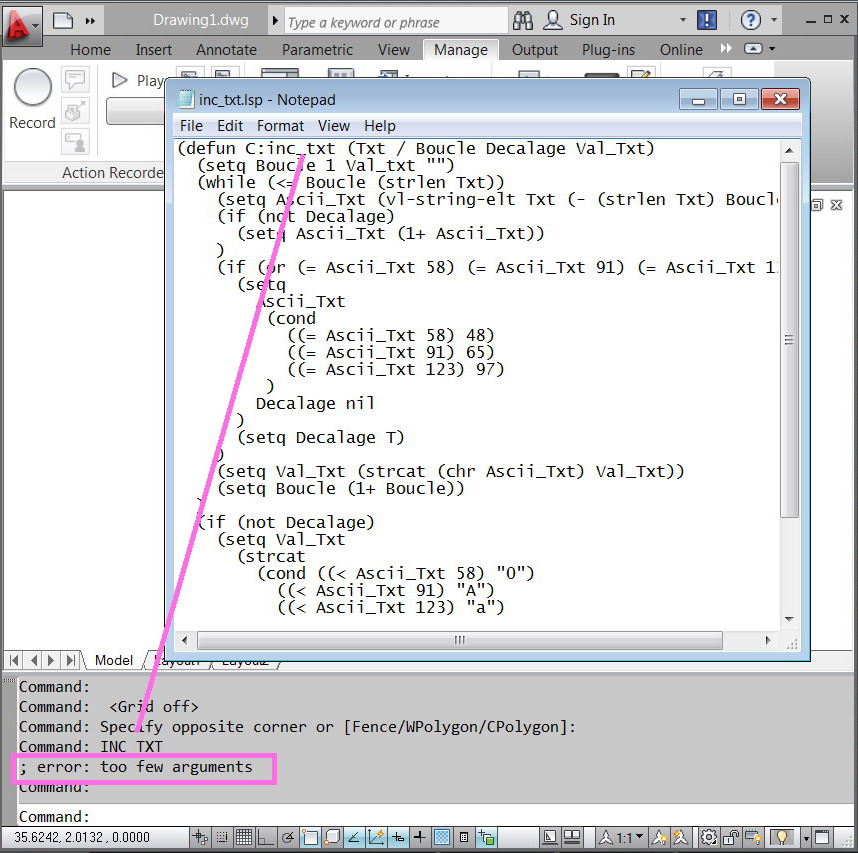This screenshot has height=853, width=858.
Task: Click the Notepad vertical scrollbar thumb
Action: pos(789,339)
